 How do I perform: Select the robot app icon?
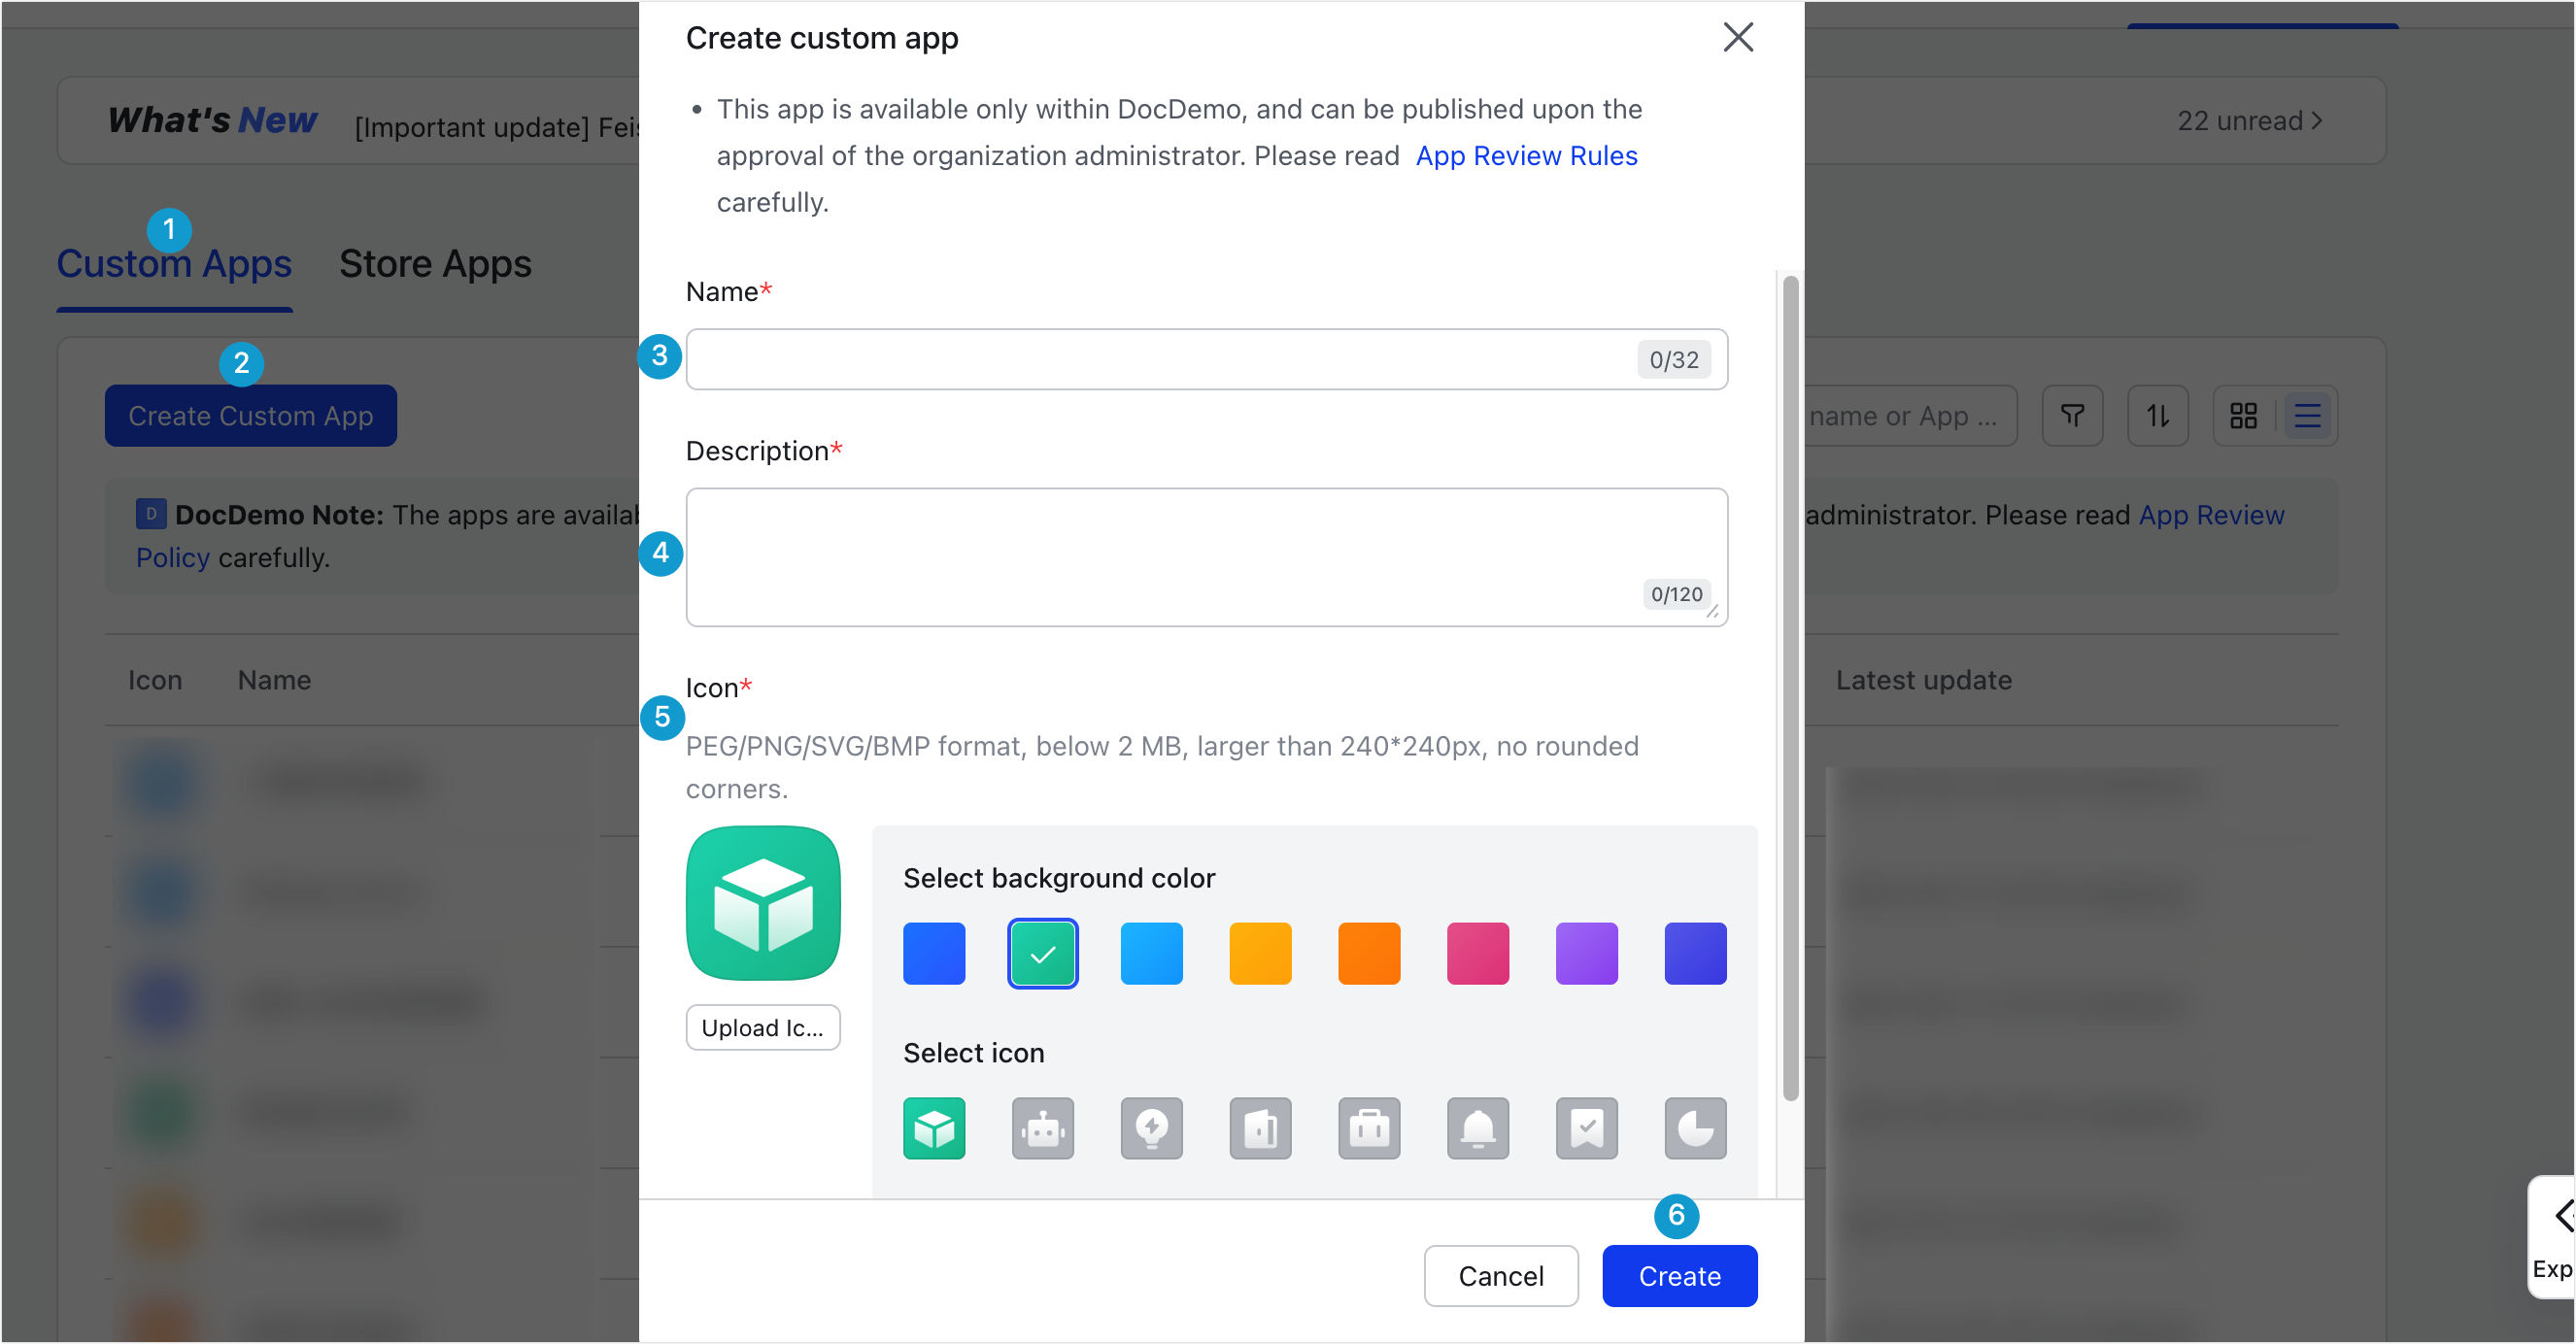(1042, 1128)
